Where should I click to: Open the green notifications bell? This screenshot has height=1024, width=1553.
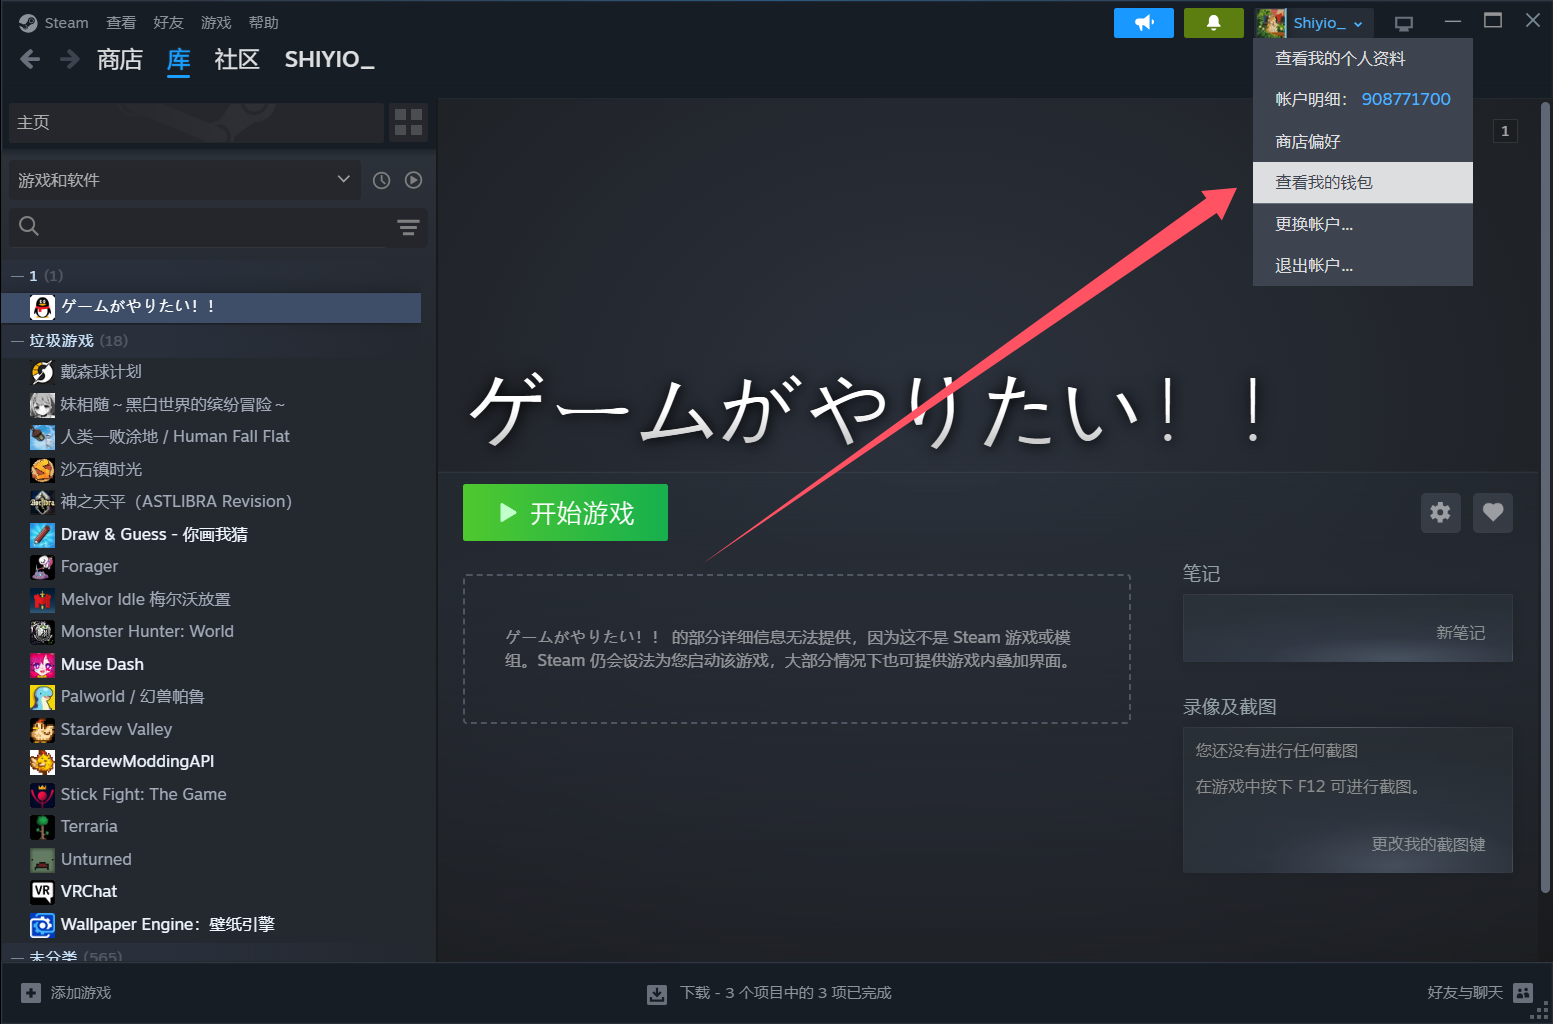click(x=1213, y=23)
